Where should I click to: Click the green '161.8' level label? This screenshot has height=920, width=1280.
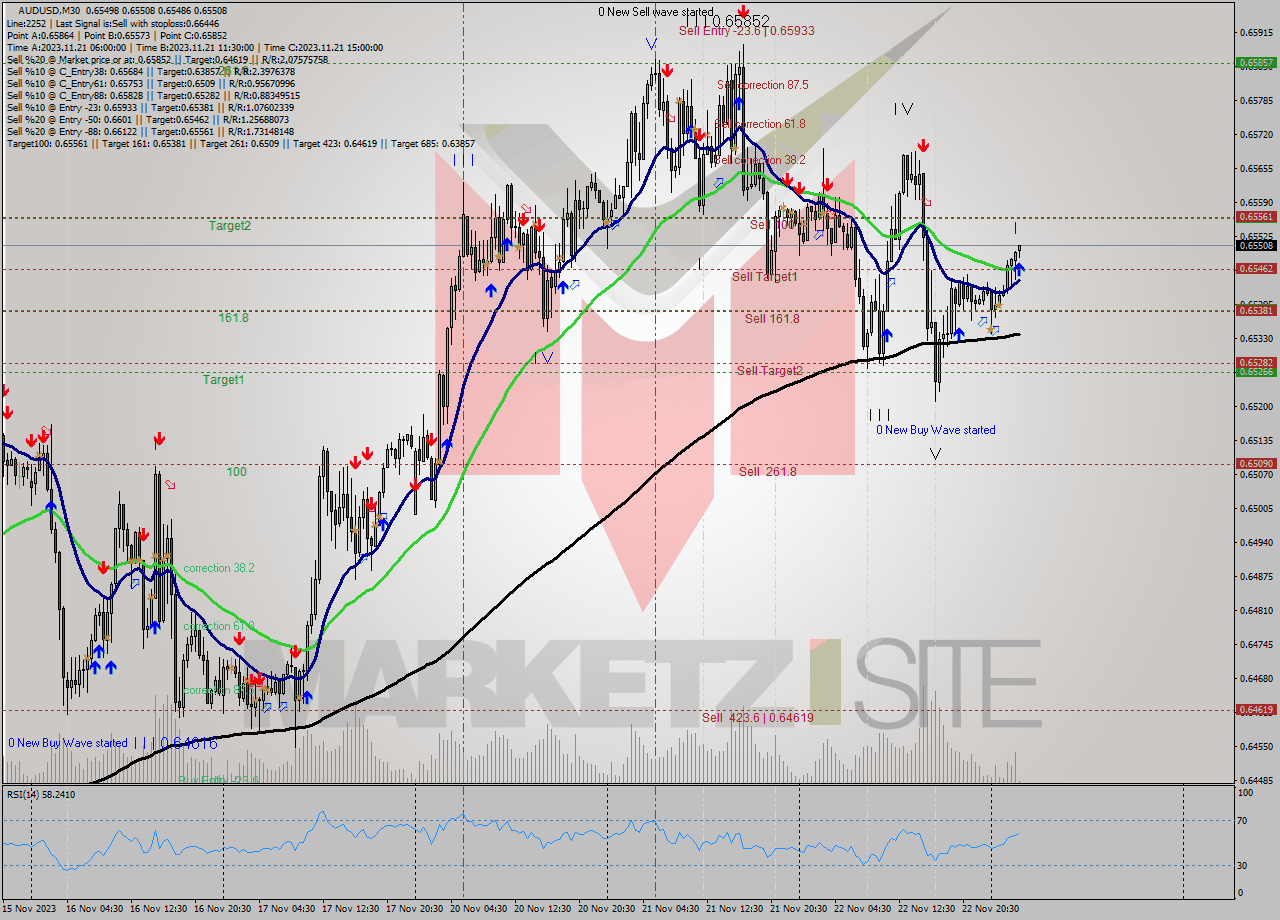233,318
